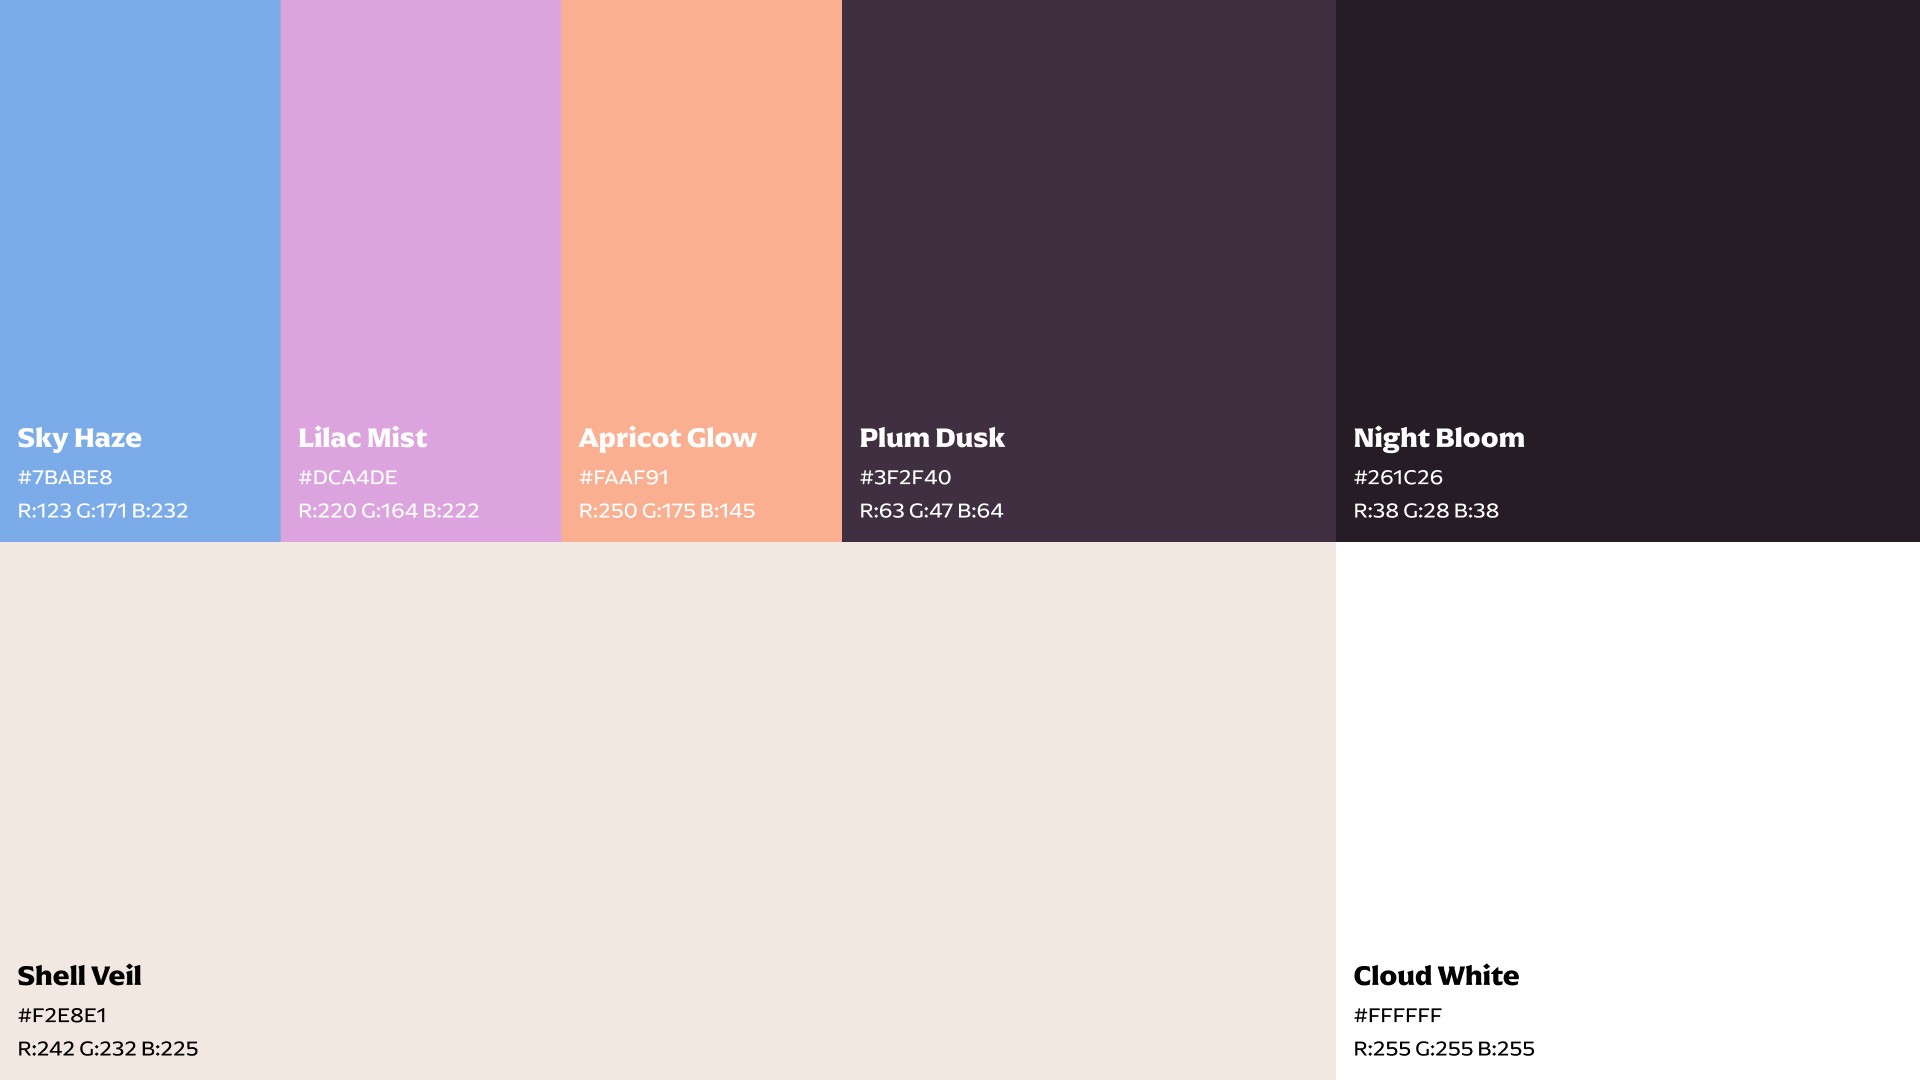Click the Lilac Mist heading
The height and width of the screenshot is (1080, 1920).
tap(362, 438)
